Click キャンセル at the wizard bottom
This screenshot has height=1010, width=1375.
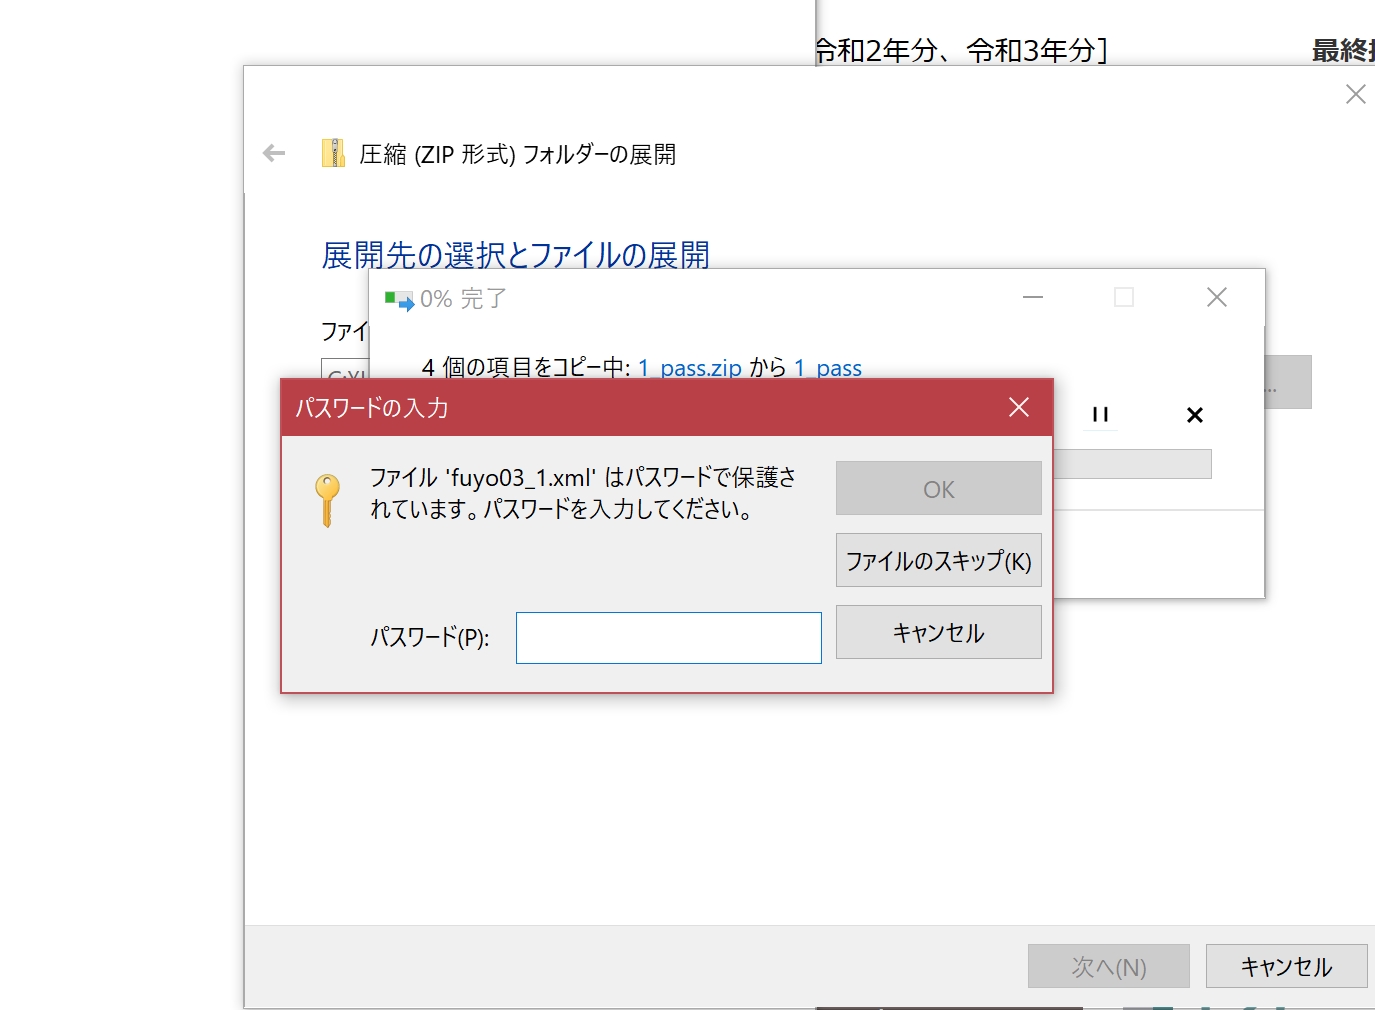pos(1285,967)
